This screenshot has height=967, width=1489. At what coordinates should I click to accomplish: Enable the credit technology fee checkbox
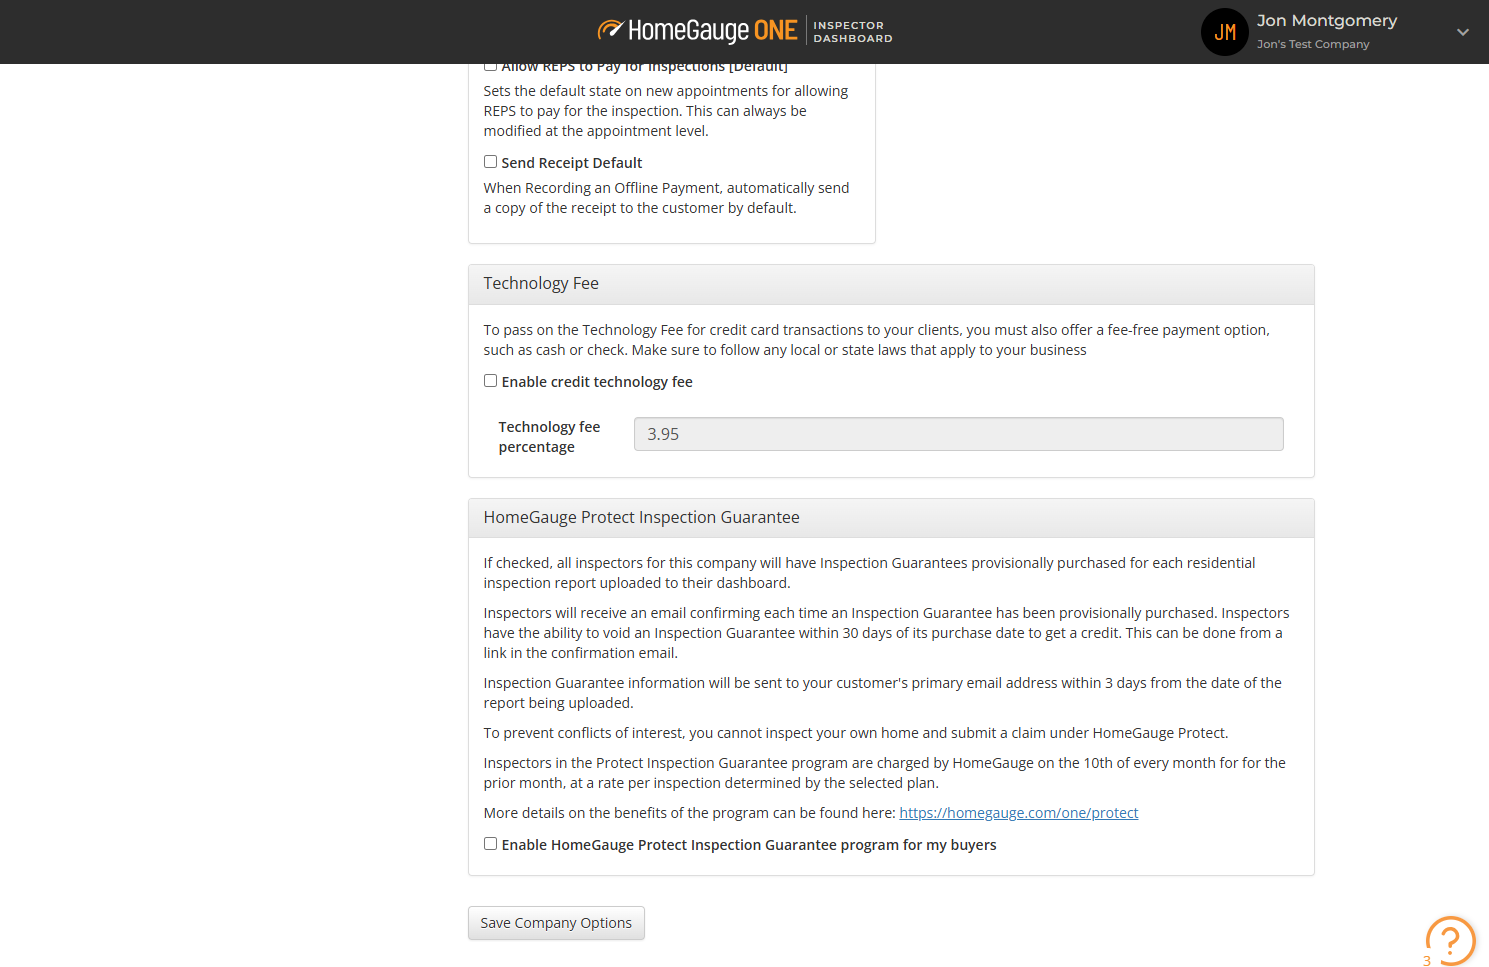490,381
